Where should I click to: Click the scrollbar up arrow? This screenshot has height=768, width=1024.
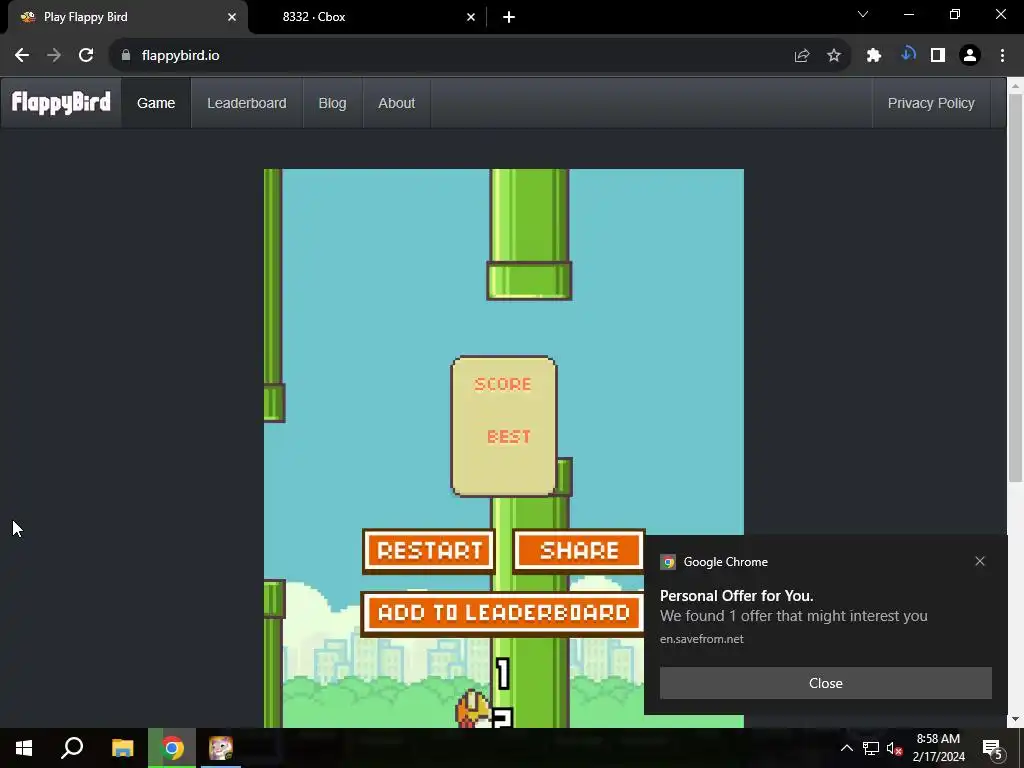[x=1015, y=85]
